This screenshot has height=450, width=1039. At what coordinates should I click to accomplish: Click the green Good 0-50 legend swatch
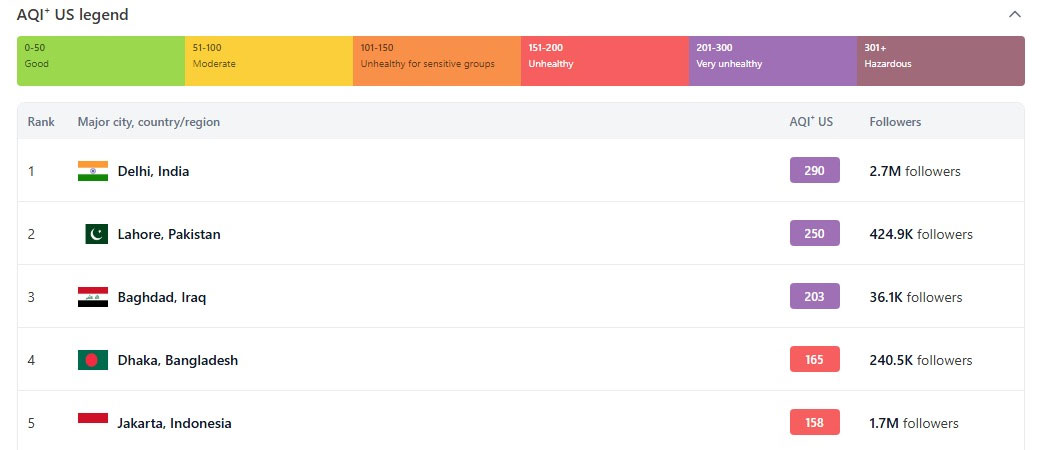[x=101, y=61]
